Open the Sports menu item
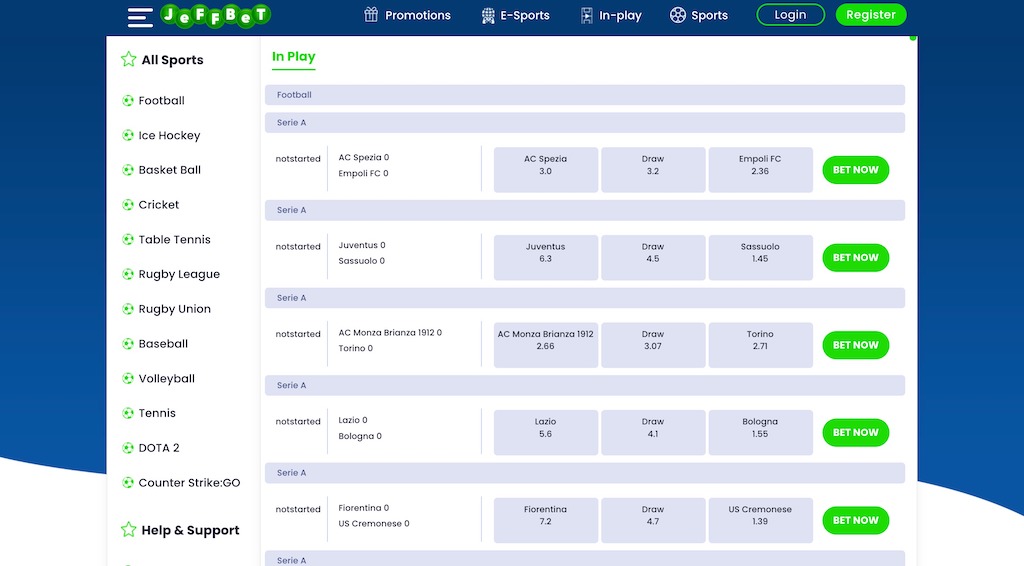 pyautogui.click(x=709, y=15)
